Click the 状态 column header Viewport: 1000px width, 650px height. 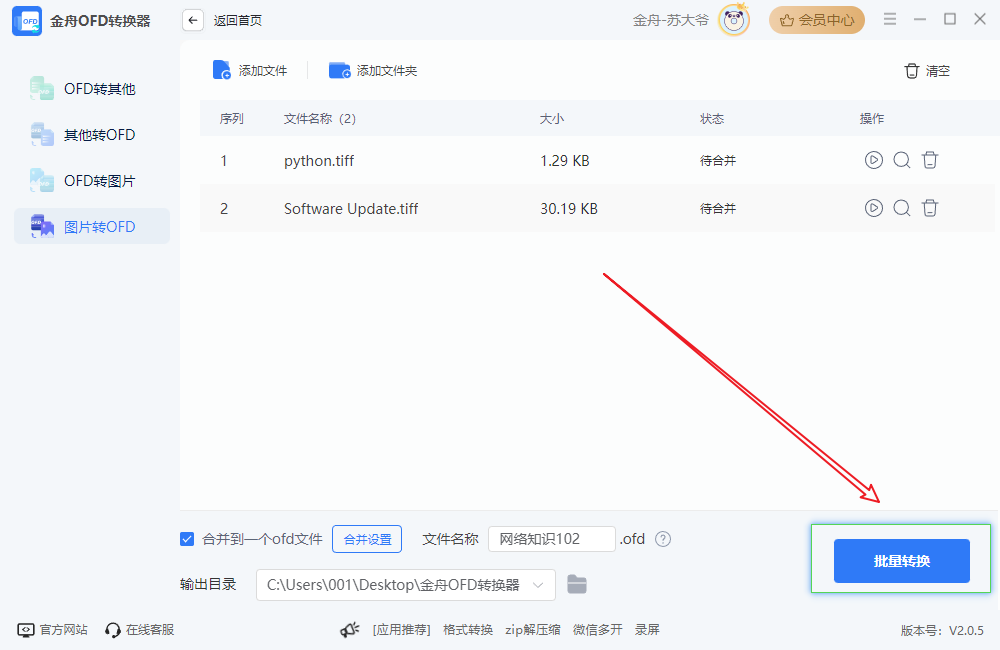[x=712, y=119]
